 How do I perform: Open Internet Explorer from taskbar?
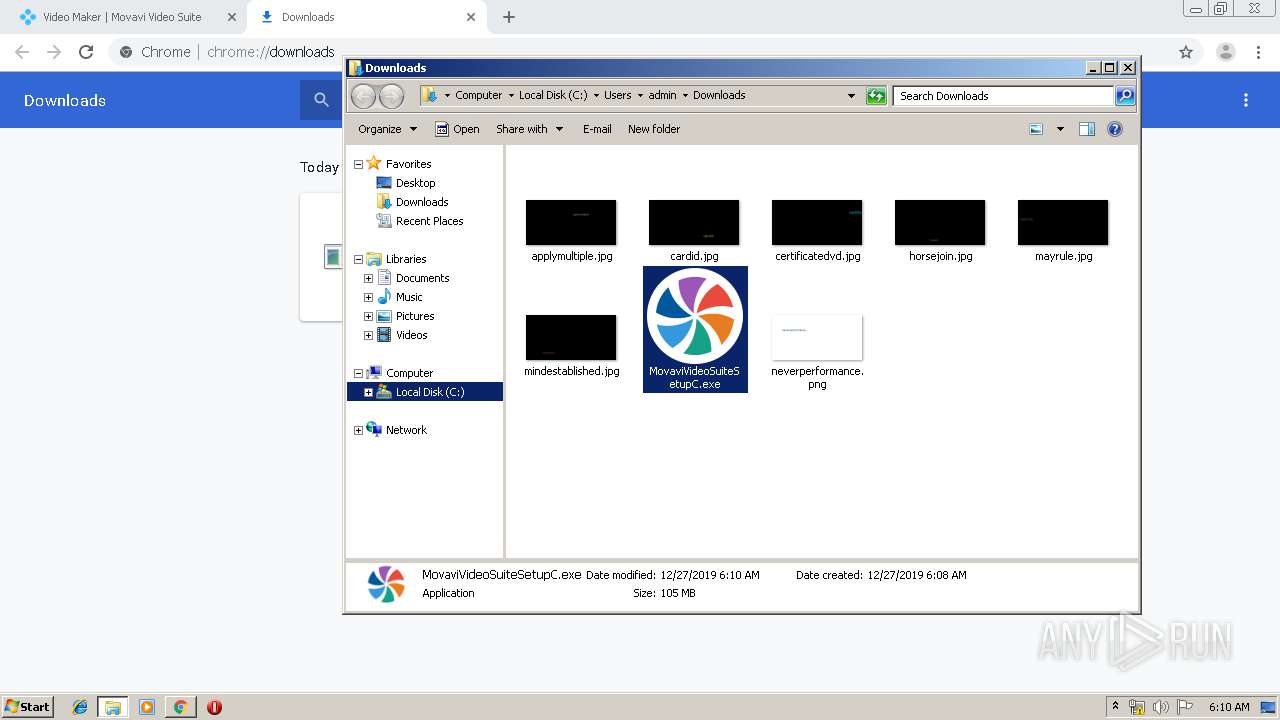[80, 707]
